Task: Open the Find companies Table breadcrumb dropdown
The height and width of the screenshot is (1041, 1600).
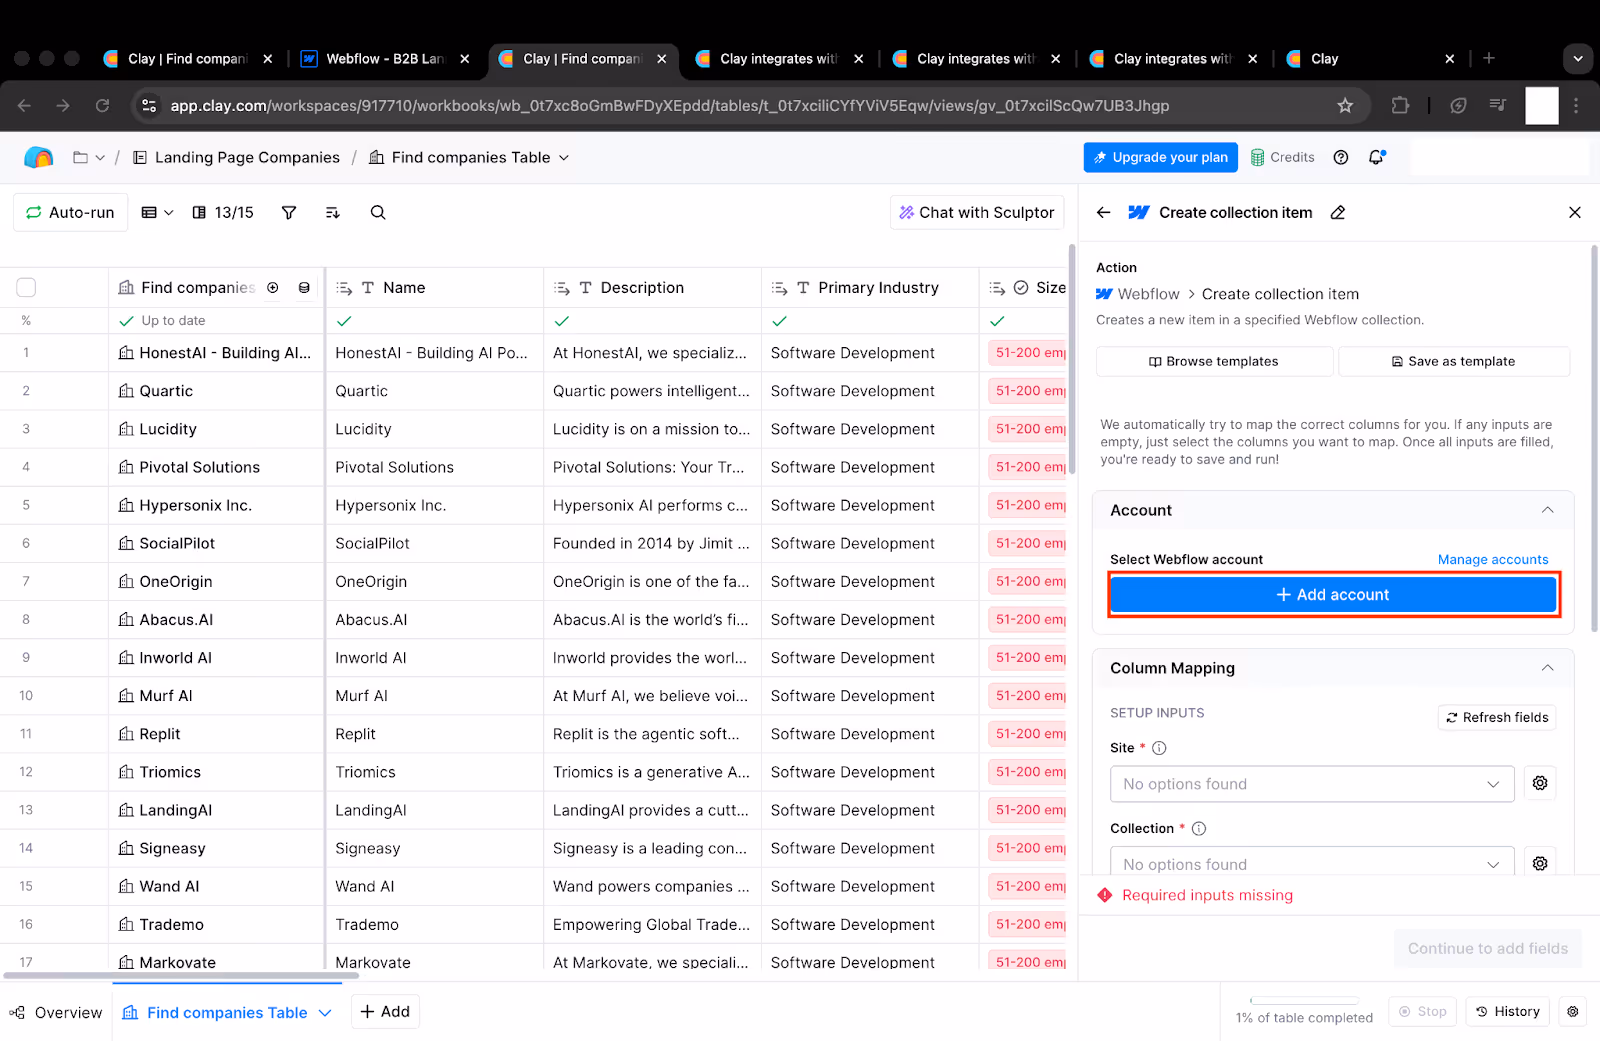Action: click(x=564, y=157)
